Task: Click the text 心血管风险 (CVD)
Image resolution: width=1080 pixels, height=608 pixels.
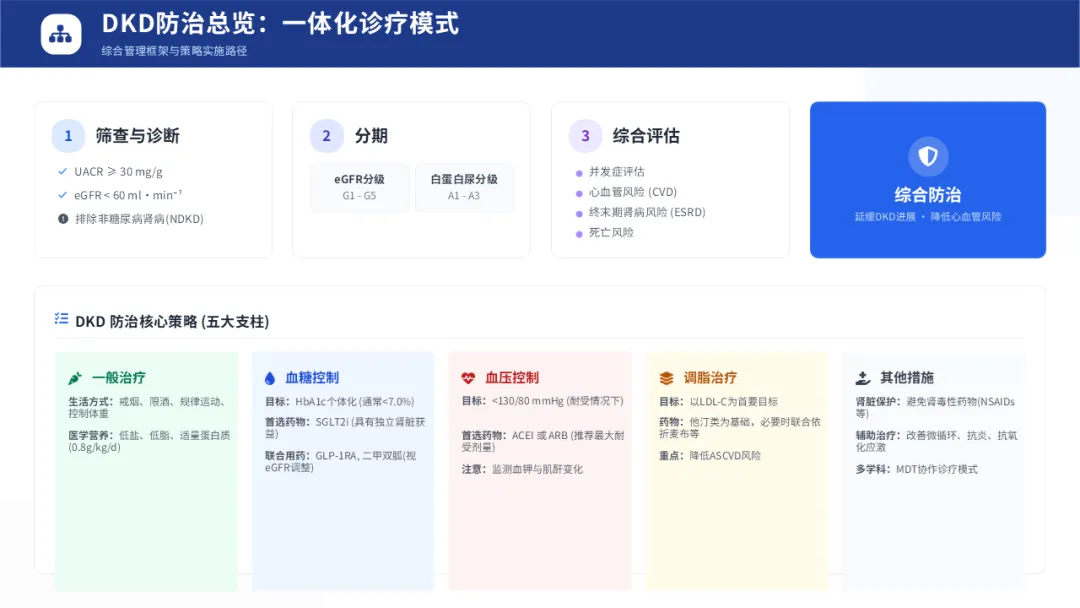Action: (x=633, y=192)
